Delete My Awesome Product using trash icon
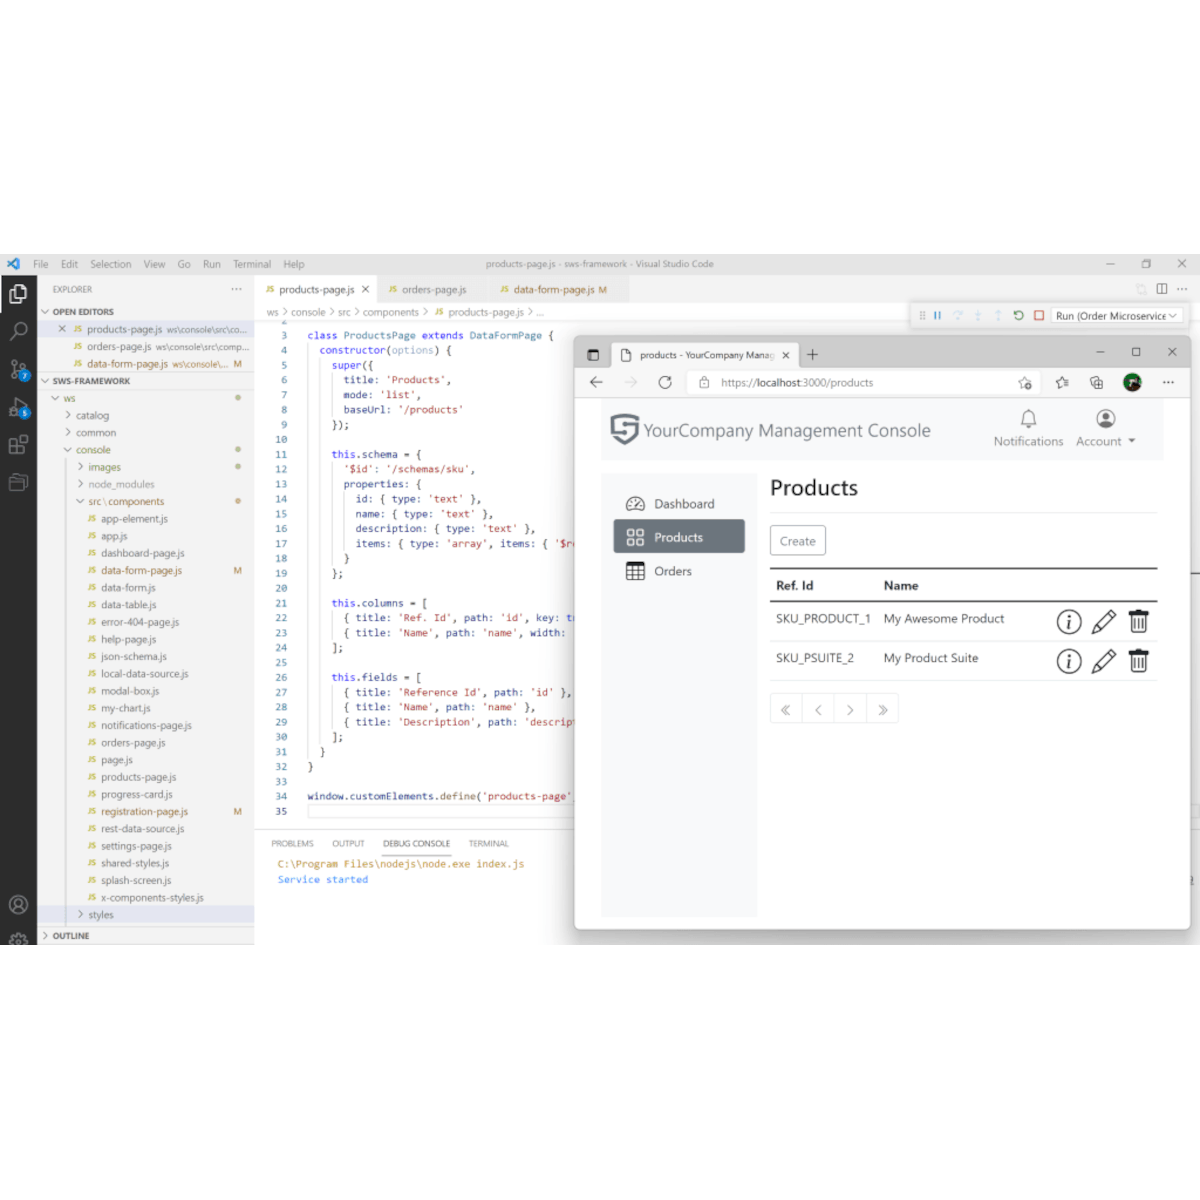 [x=1138, y=622]
